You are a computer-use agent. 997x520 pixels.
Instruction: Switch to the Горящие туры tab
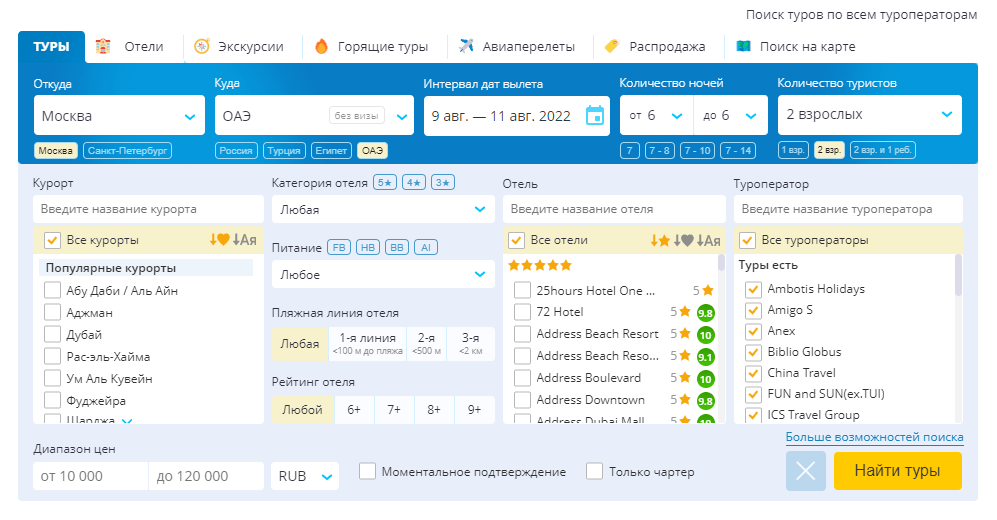383,46
